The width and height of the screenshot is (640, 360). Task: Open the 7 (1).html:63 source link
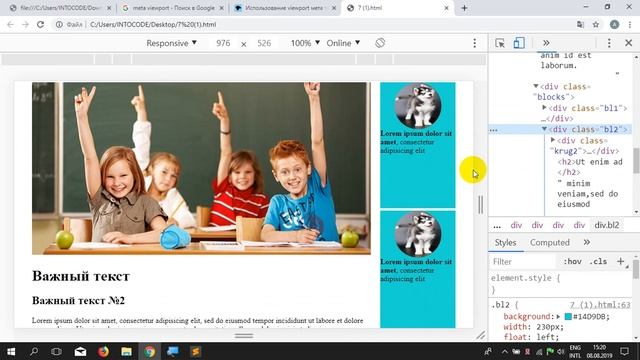(600, 305)
